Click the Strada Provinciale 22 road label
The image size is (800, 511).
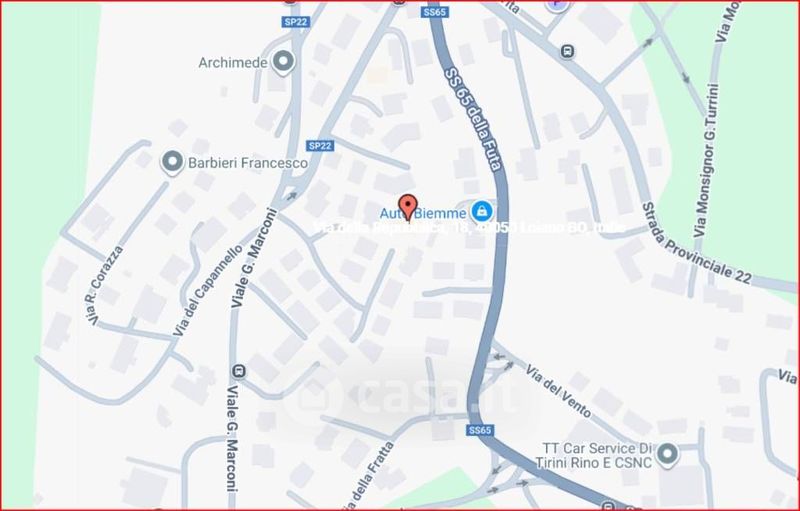pyautogui.click(x=696, y=243)
